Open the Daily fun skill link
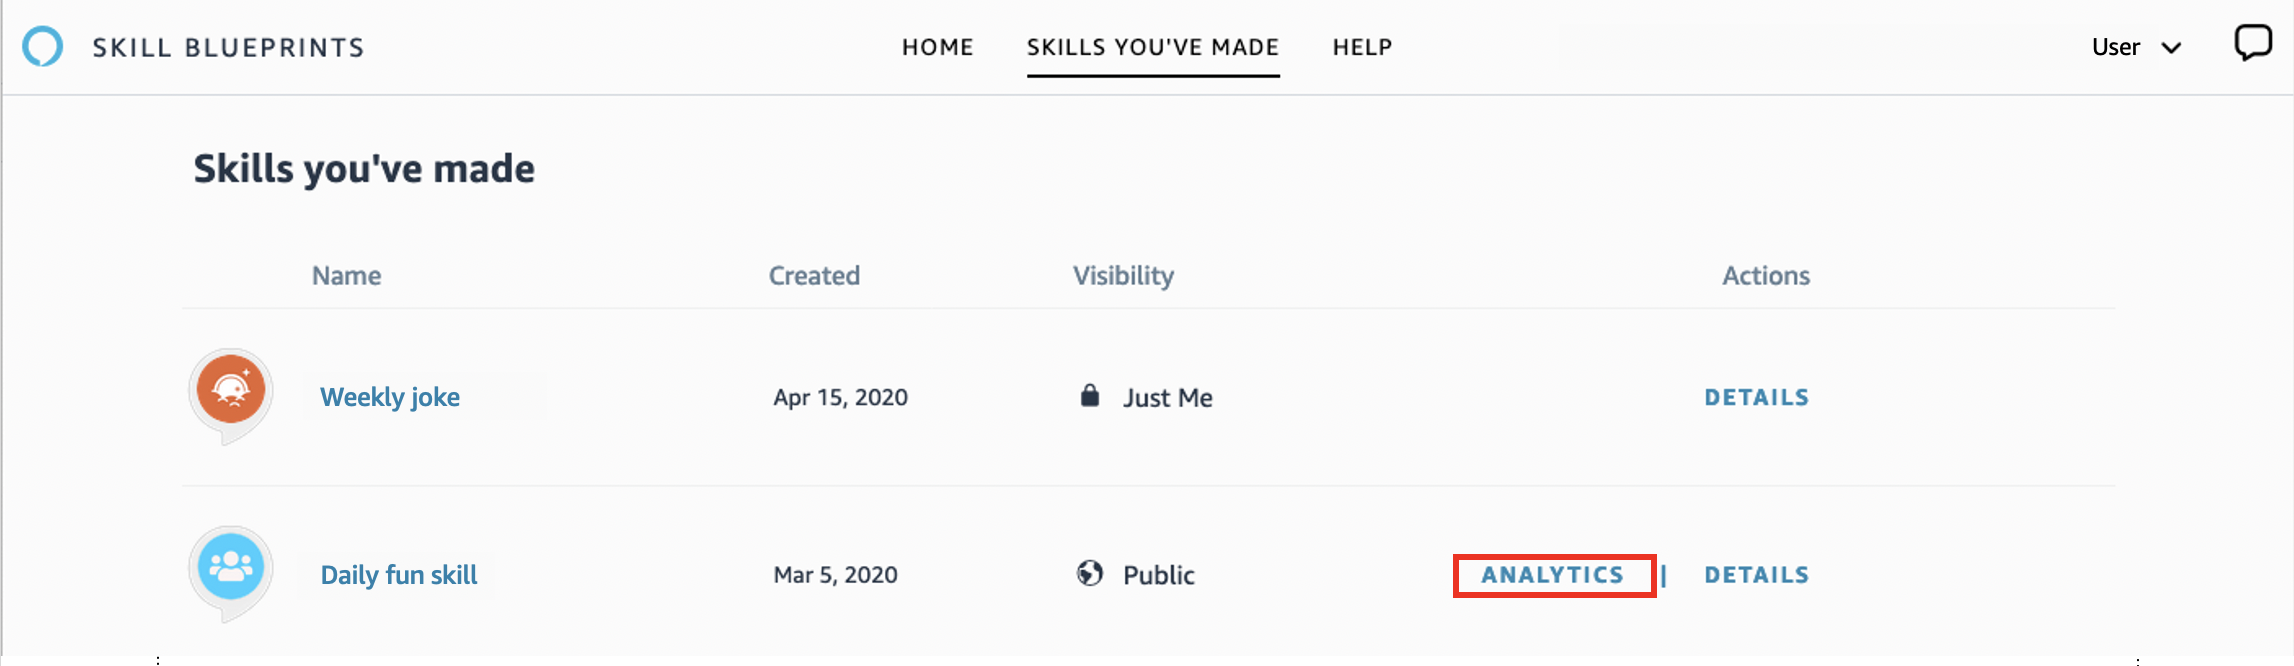This screenshot has width=2294, height=666. pyautogui.click(x=398, y=574)
